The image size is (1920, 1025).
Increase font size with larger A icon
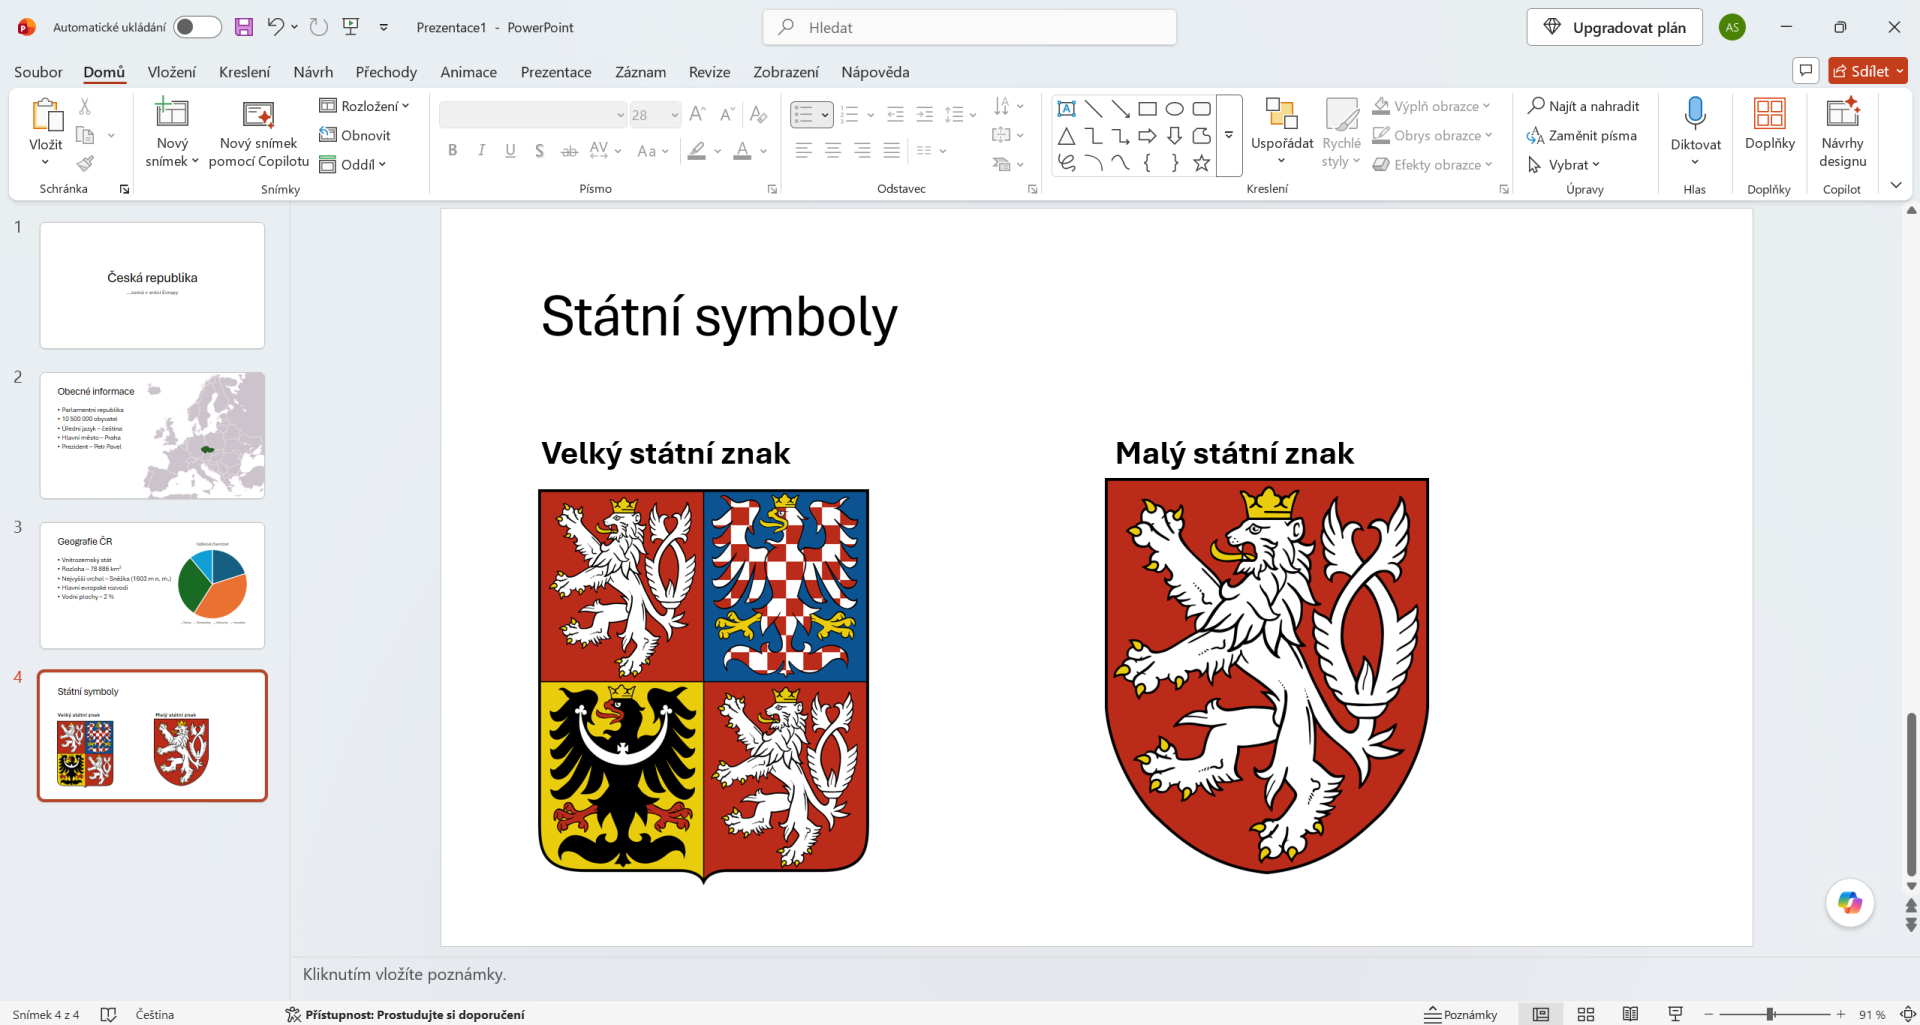click(x=698, y=114)
